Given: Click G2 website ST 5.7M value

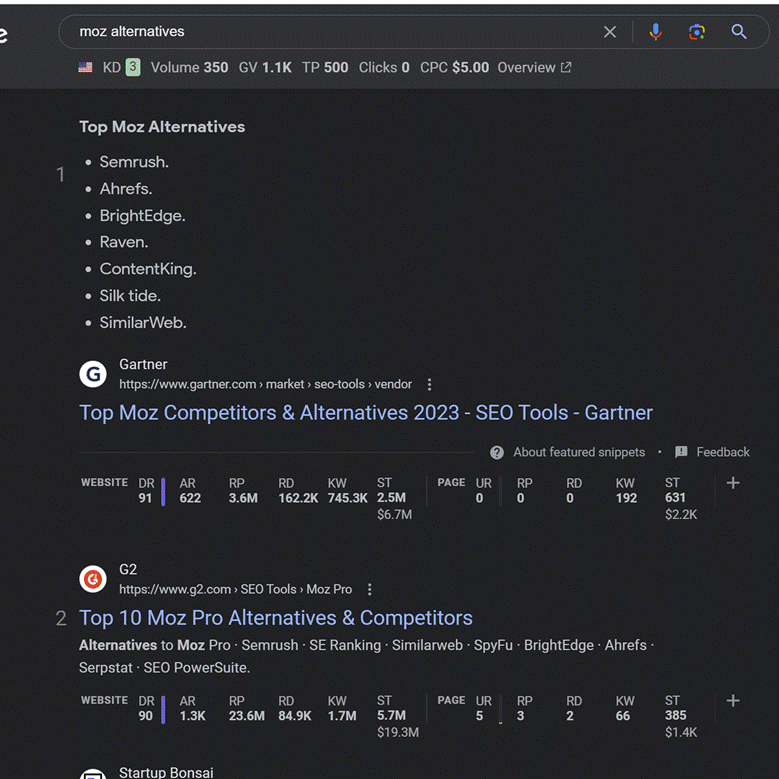Looking at the screenshot, I should (391, 715).
